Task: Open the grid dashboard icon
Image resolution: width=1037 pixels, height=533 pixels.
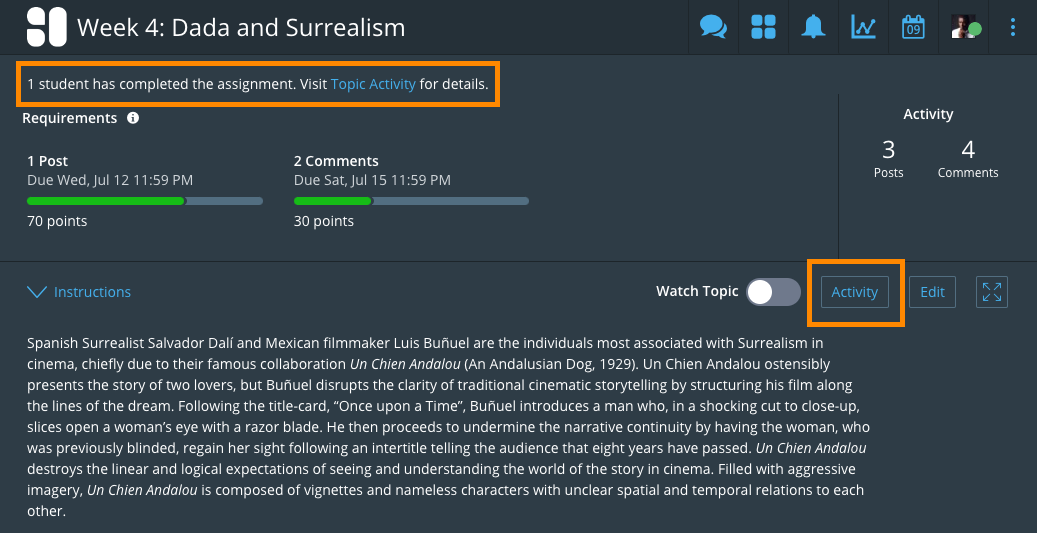Action: [763, 27]
